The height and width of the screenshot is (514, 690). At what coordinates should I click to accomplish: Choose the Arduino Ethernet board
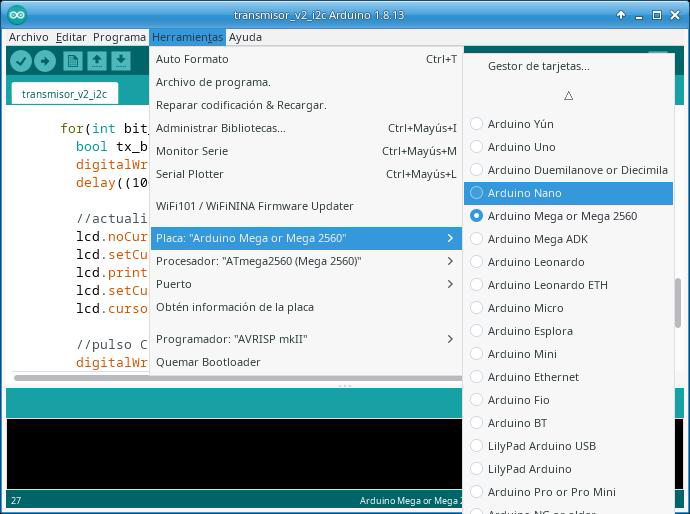pos(568,377)
